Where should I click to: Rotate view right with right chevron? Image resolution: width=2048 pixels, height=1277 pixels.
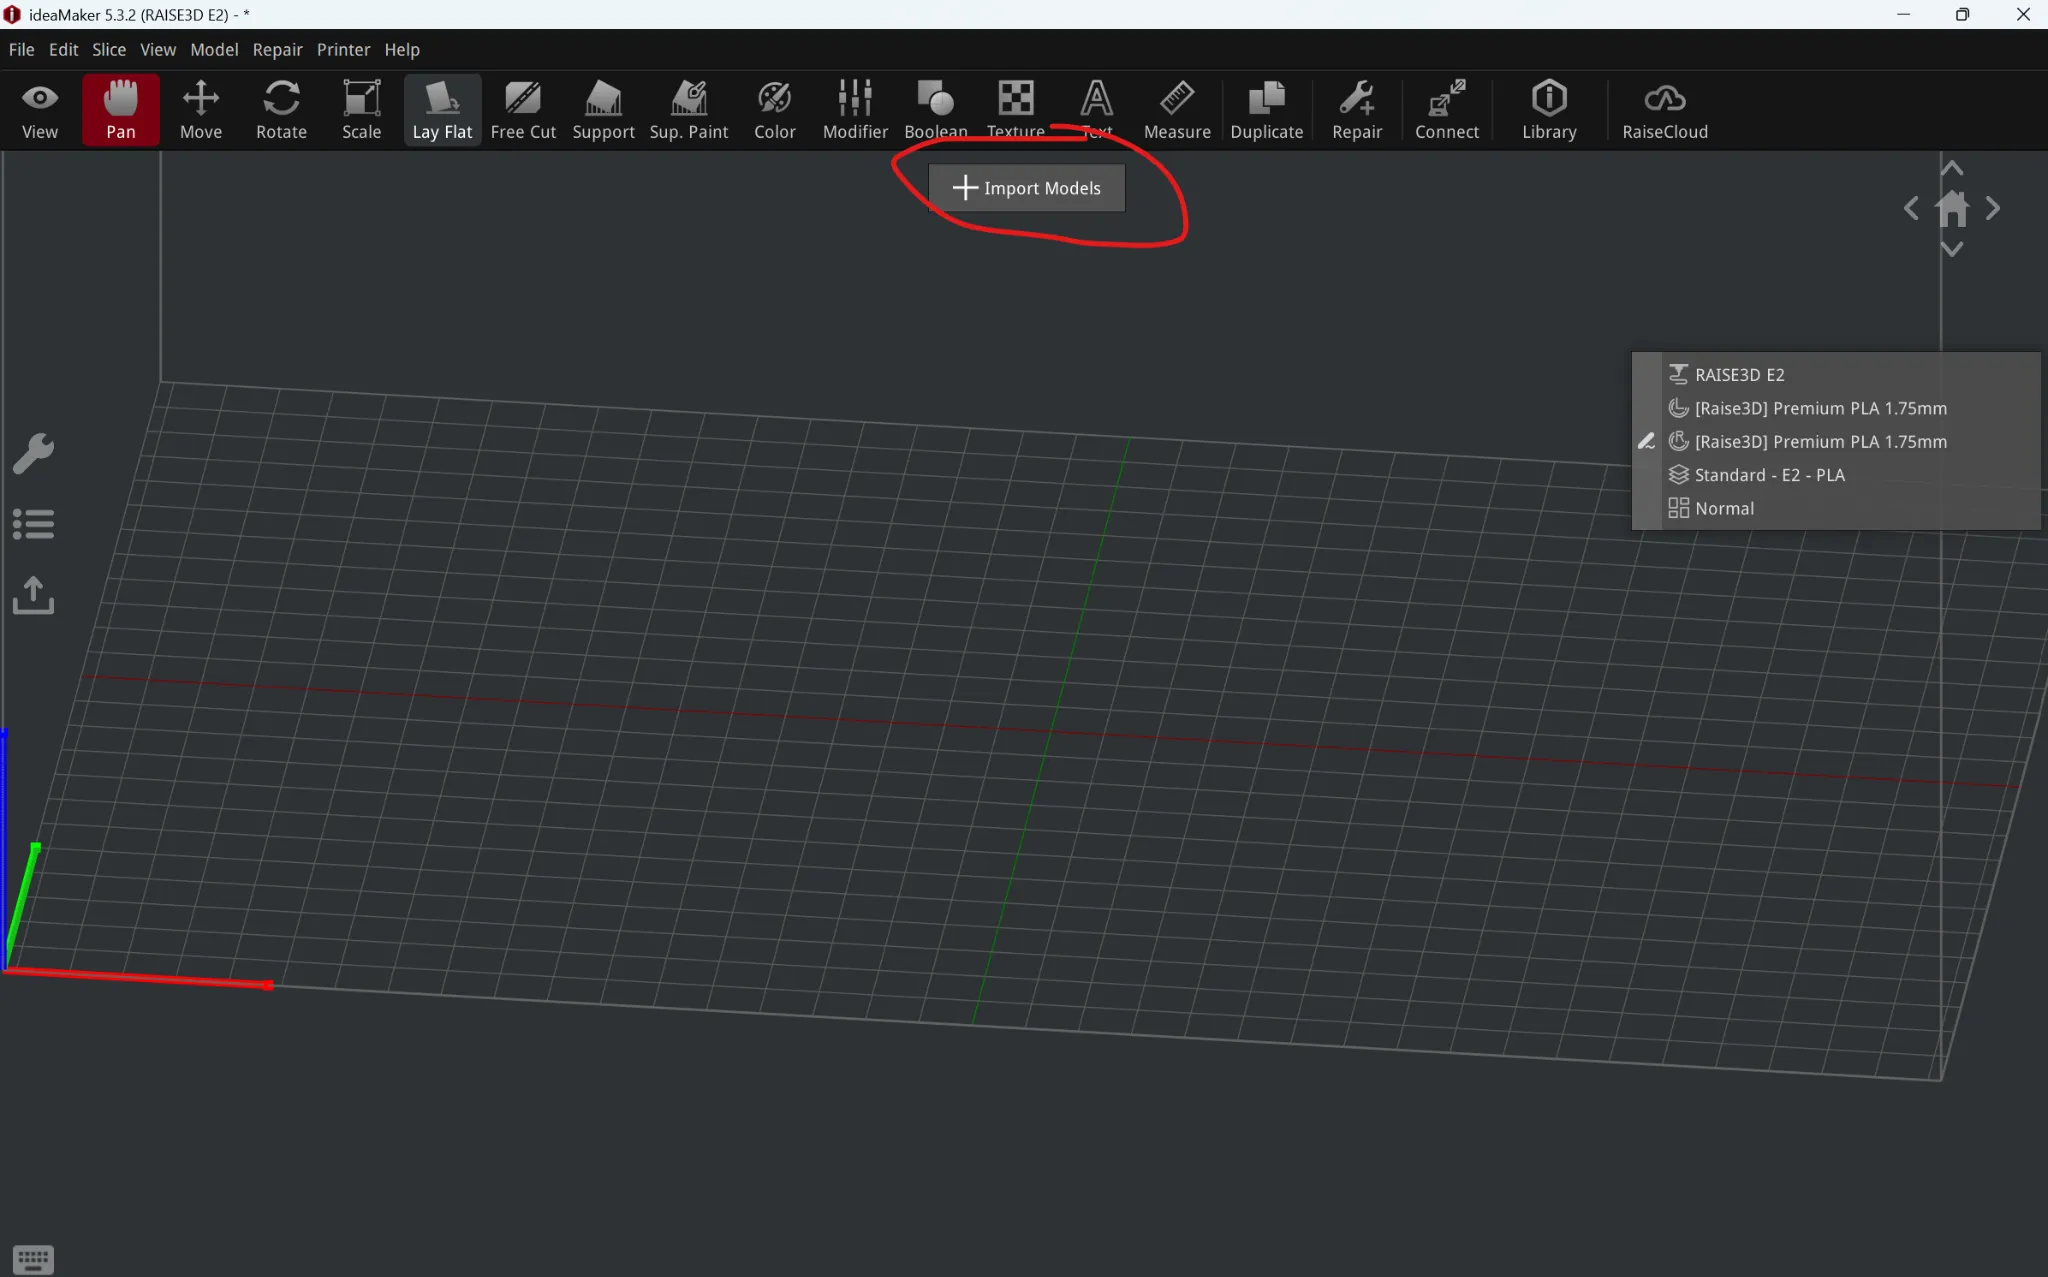pos(1993,208)
